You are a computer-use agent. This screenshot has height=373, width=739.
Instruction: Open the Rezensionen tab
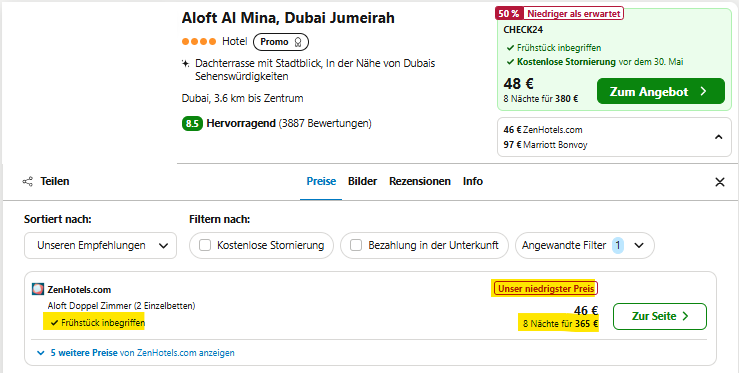[x=419, y=182]
